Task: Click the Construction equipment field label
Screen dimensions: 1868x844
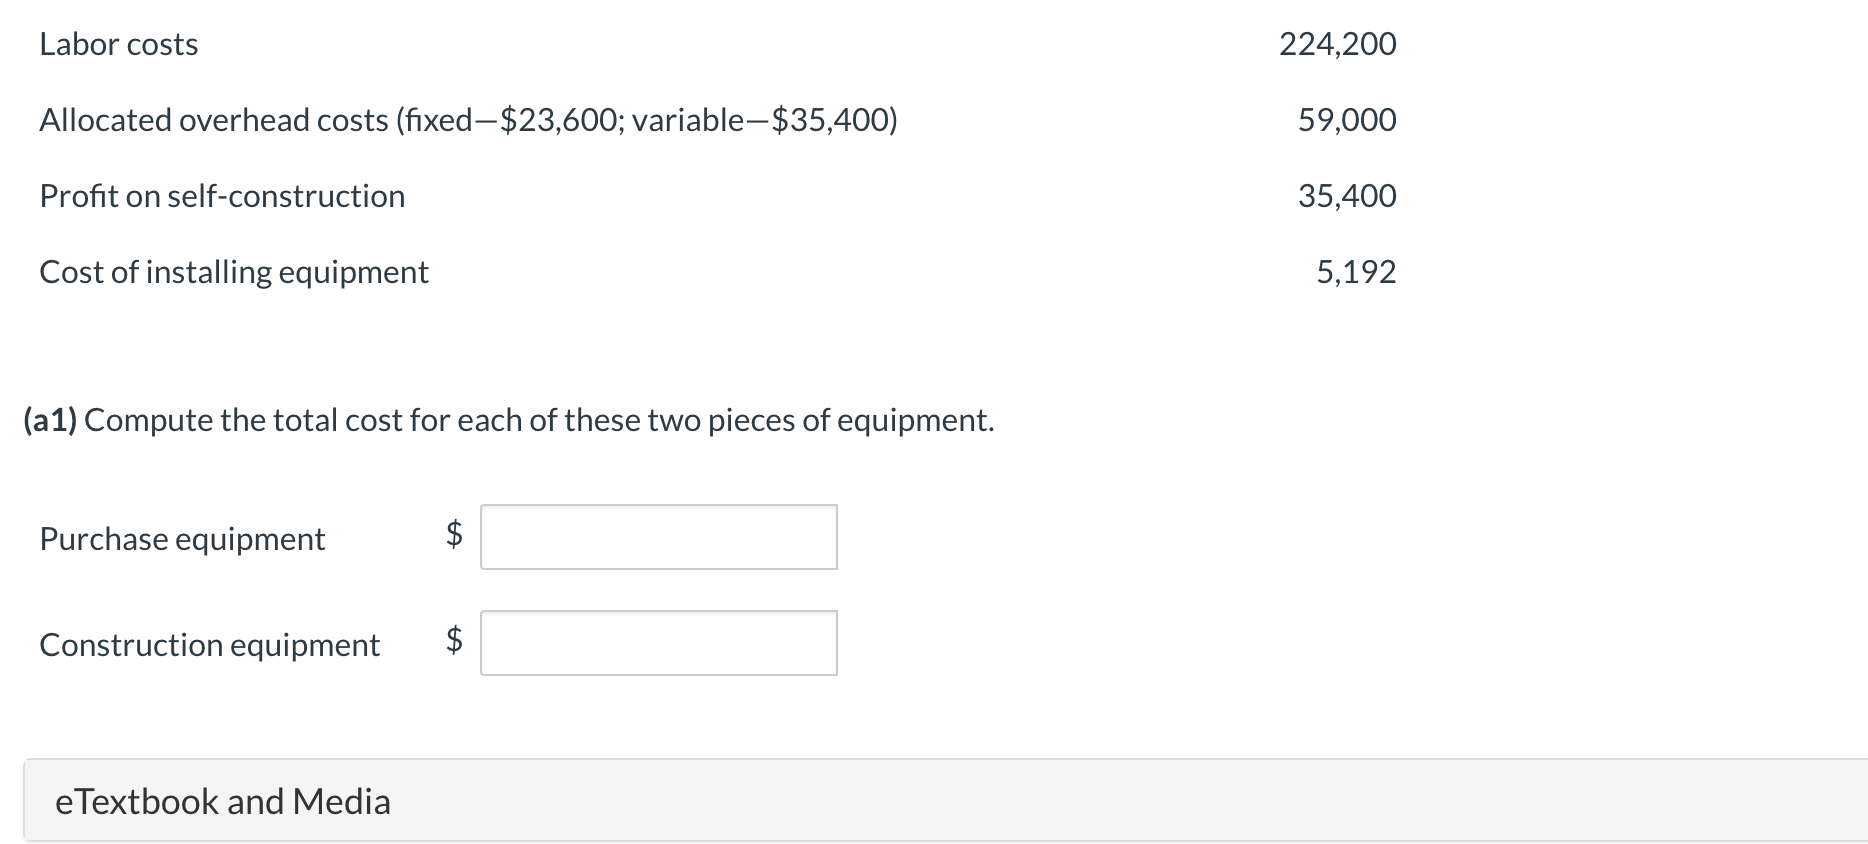Action: (209, 645)
